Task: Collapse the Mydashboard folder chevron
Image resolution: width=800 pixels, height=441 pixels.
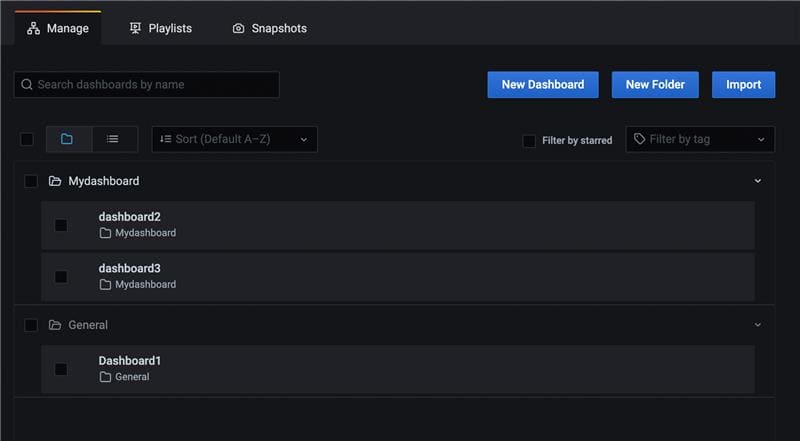Action: (x=758, y=181)
